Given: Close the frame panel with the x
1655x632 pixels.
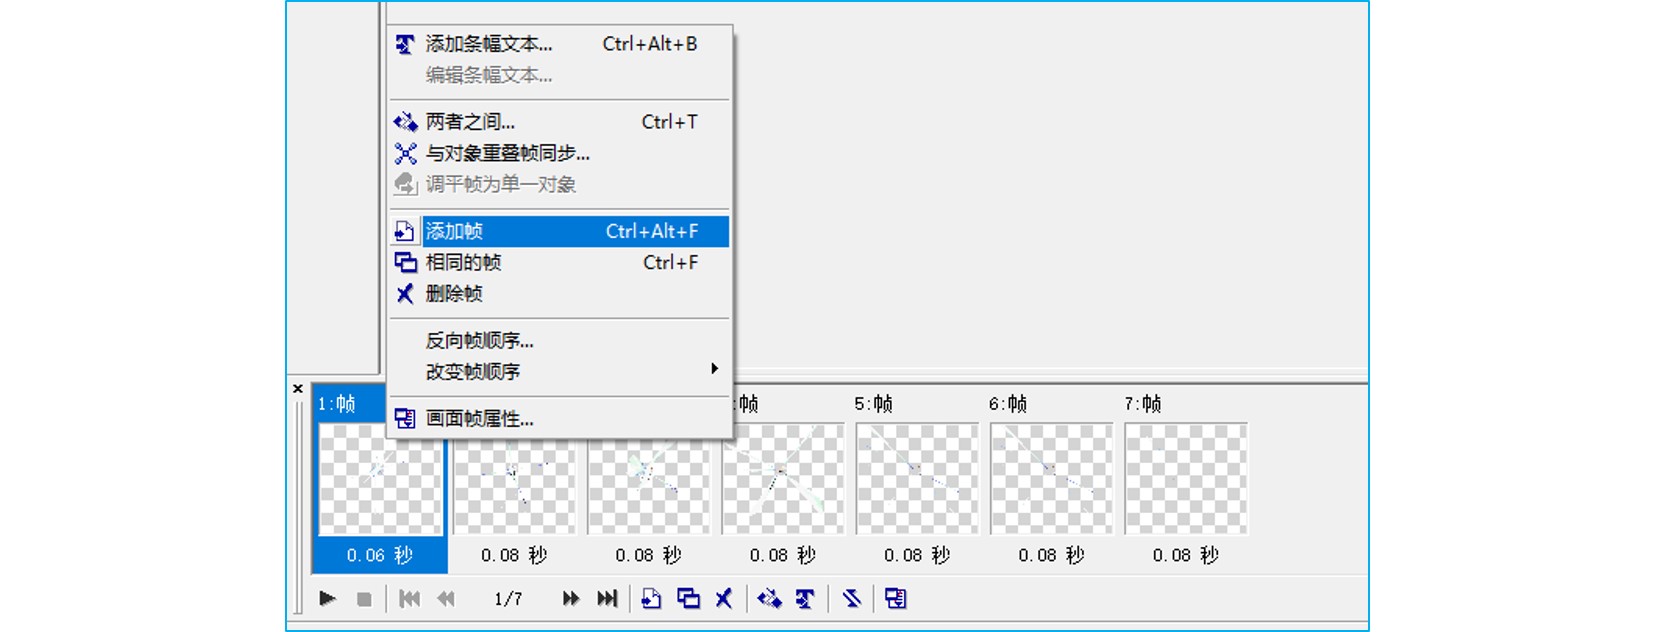Looking at the screenshot, I should coord(298,389).
